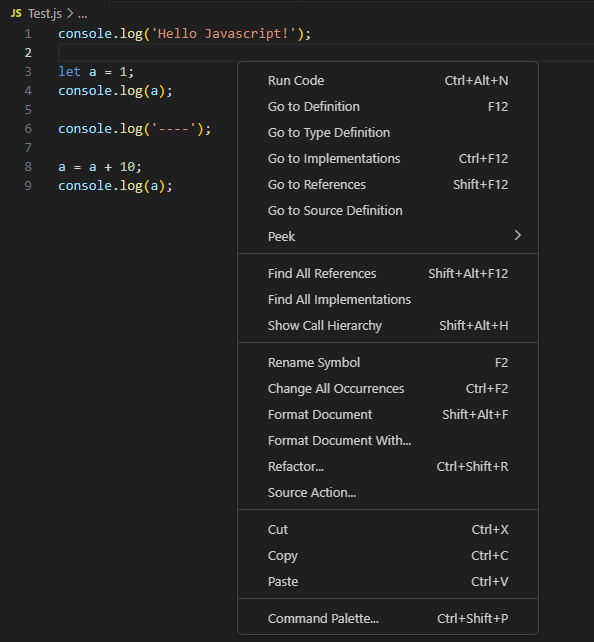
Task: Choose Source Action... entry
Action: coord(388,493)
